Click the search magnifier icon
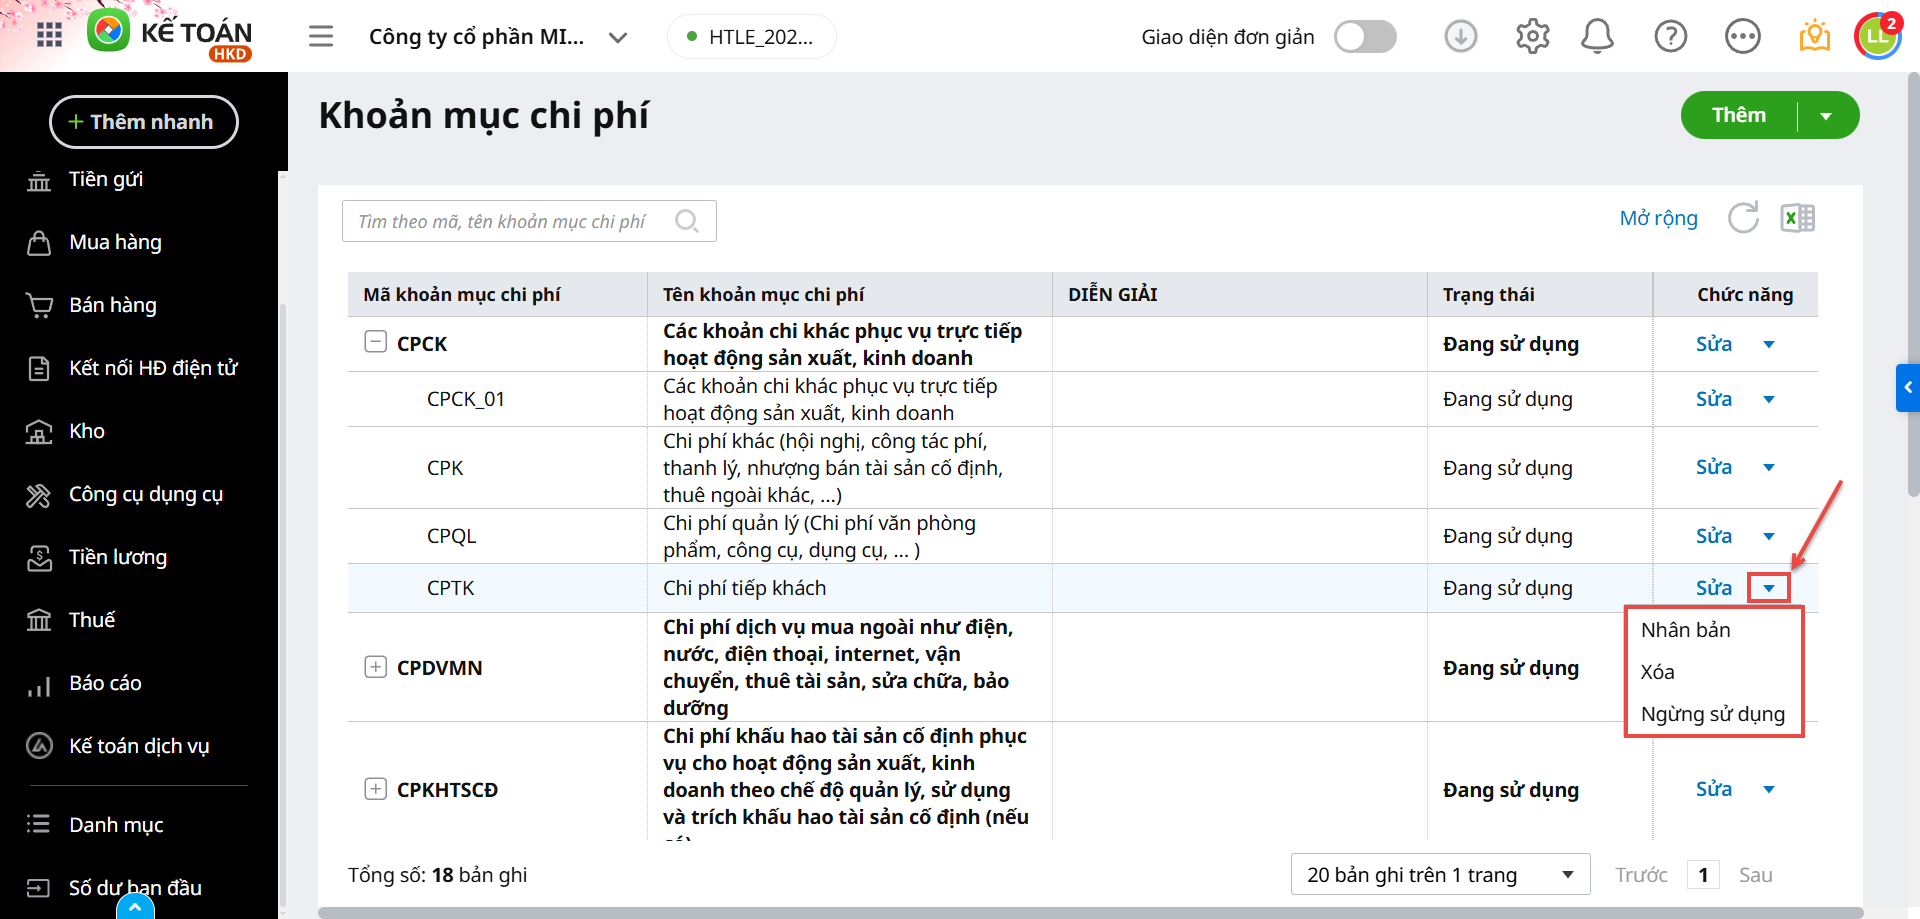1920x919 pixels. coord(687,221)
